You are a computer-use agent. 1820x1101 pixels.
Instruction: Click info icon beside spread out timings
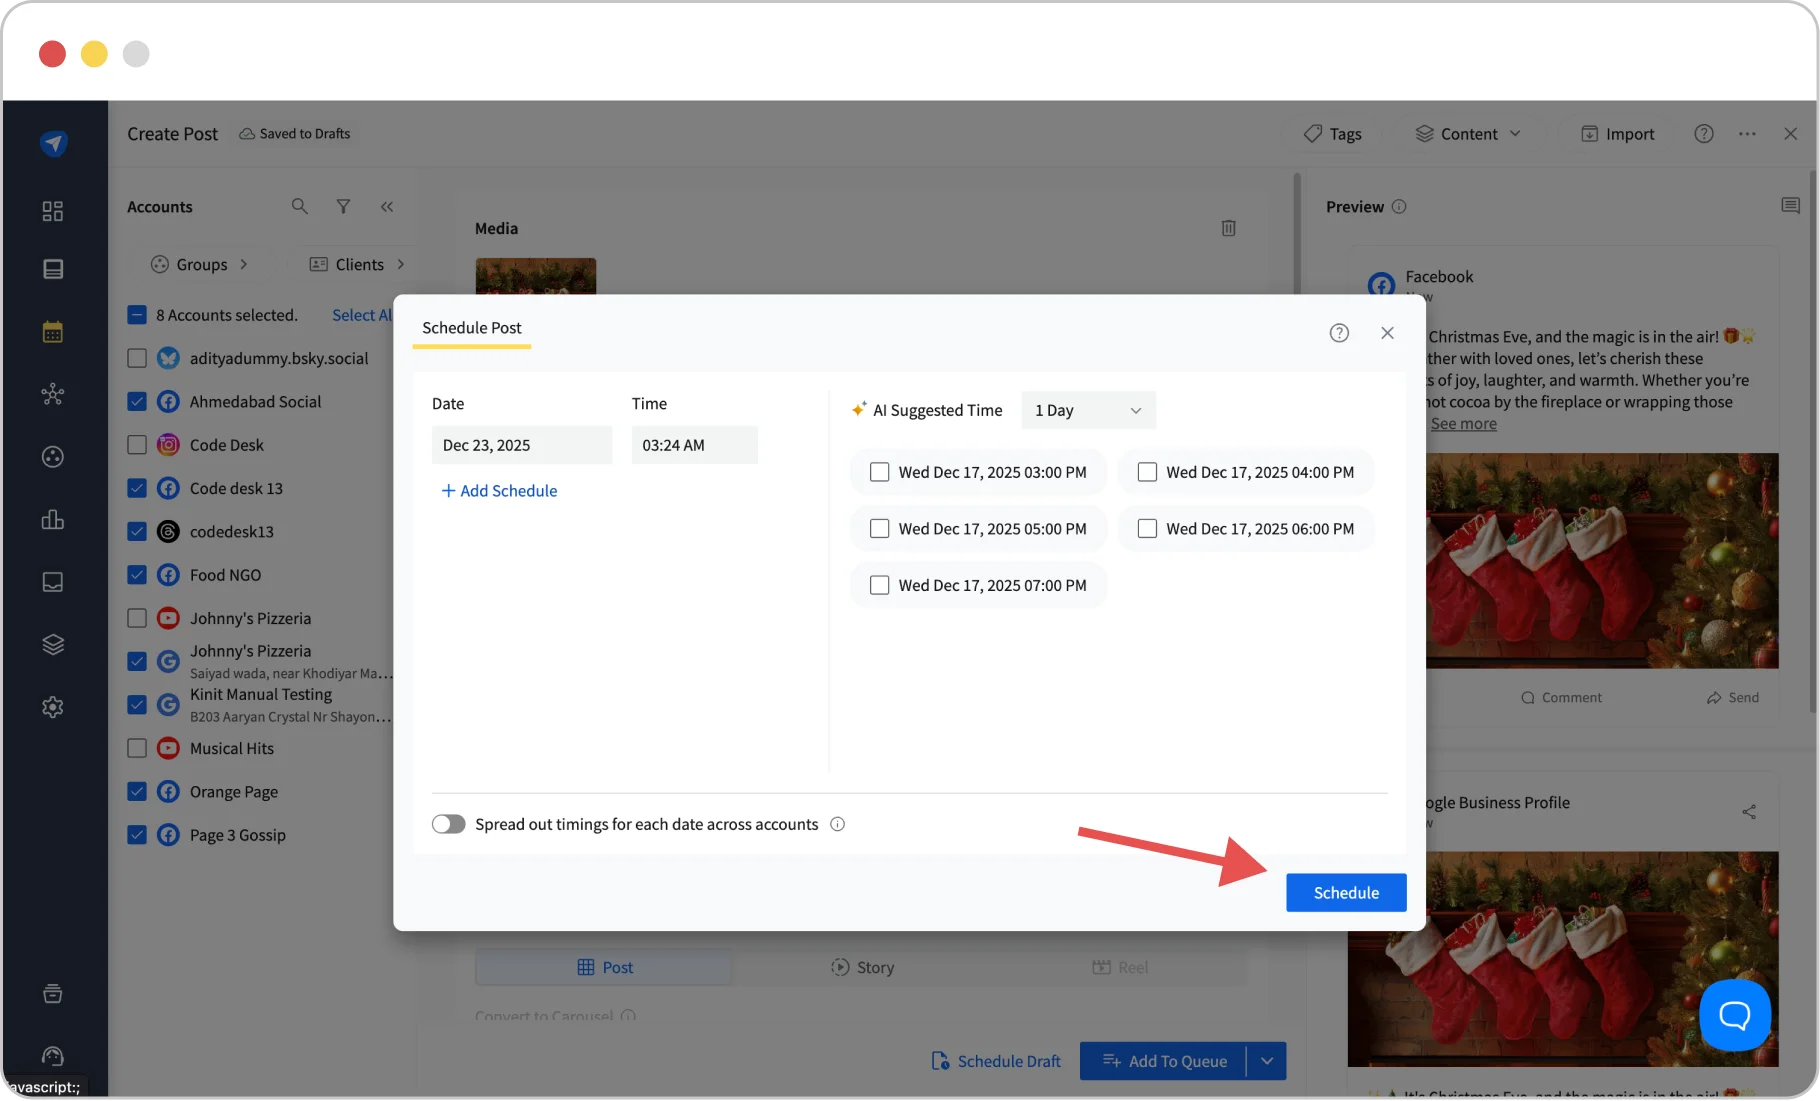click(837, 824)
